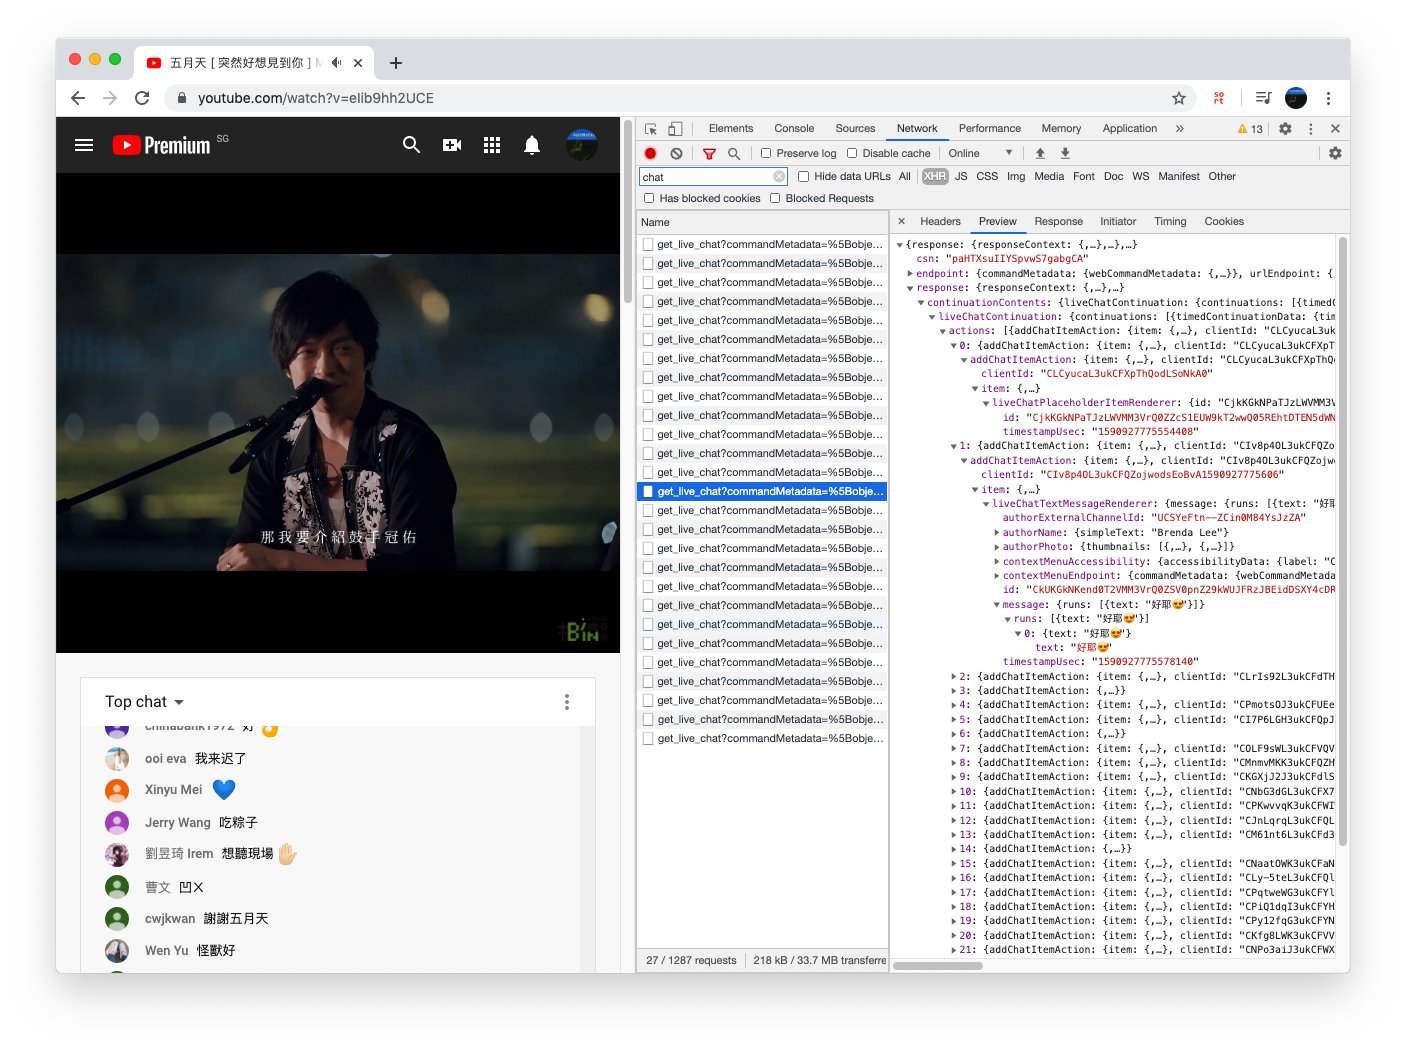Open the YouTube guide hamburger menu
This screenshot has width=1406, height=1047.
coord(84,145)
